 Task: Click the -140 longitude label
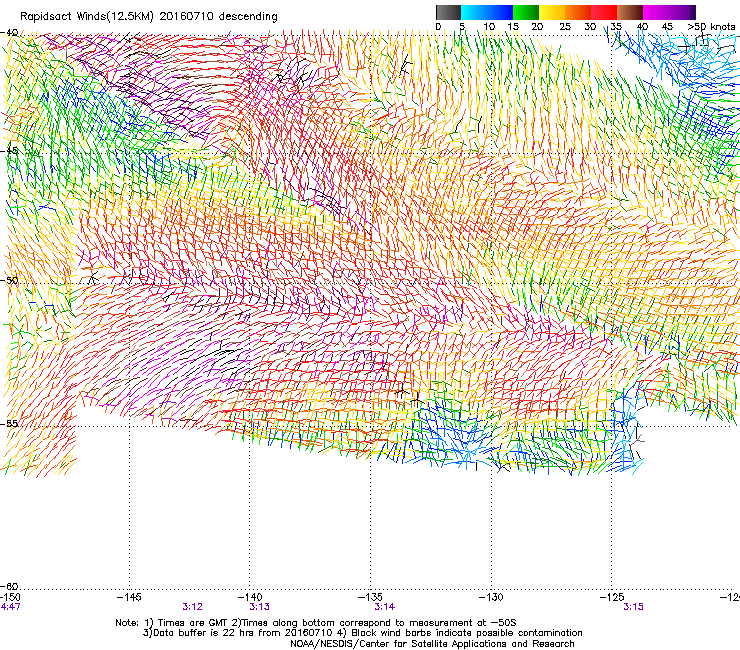pos(249,597)
